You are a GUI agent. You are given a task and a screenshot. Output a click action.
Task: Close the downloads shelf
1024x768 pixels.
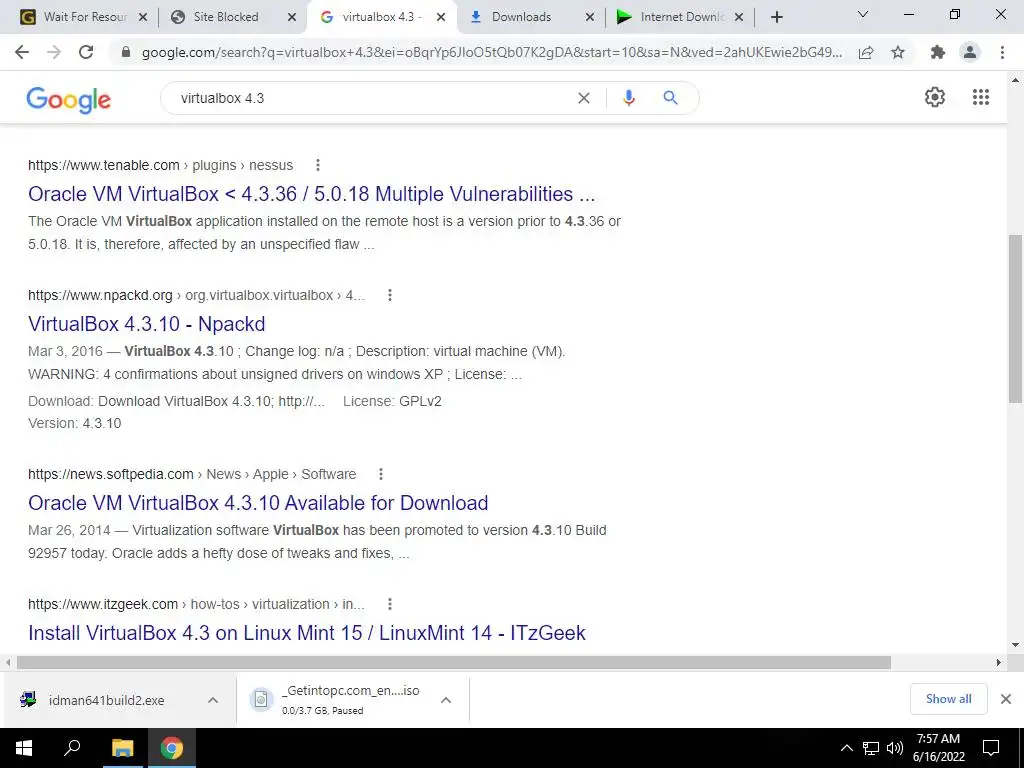point(1006,699)
